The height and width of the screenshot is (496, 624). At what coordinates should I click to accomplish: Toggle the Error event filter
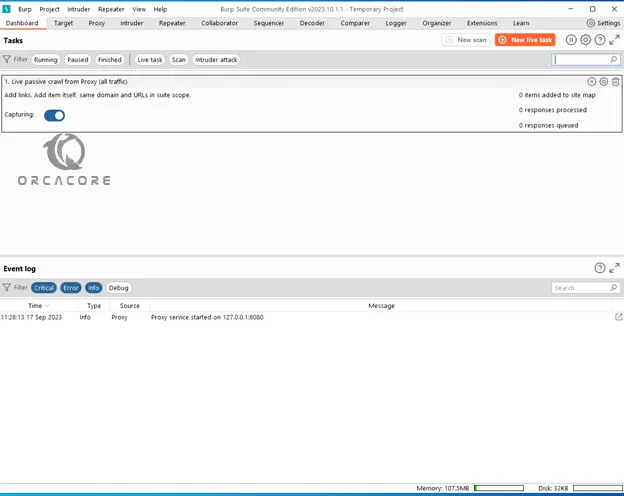(x=71, y=288)
